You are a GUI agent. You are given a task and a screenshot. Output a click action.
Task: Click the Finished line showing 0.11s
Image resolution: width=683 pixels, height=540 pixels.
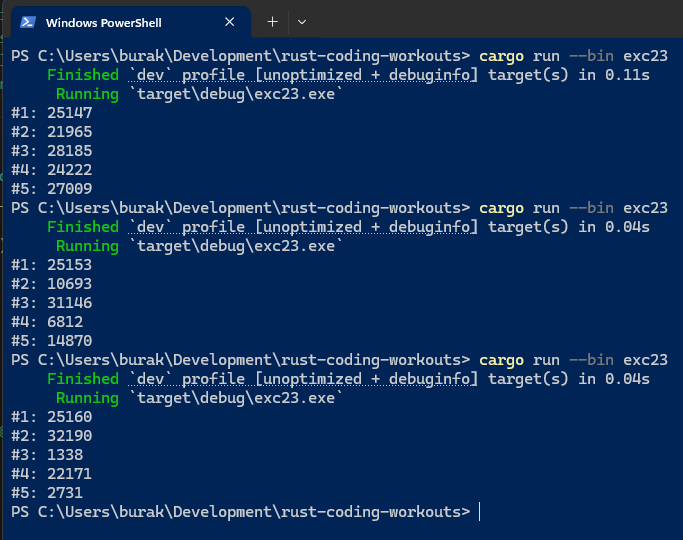(x=348, y=75)
